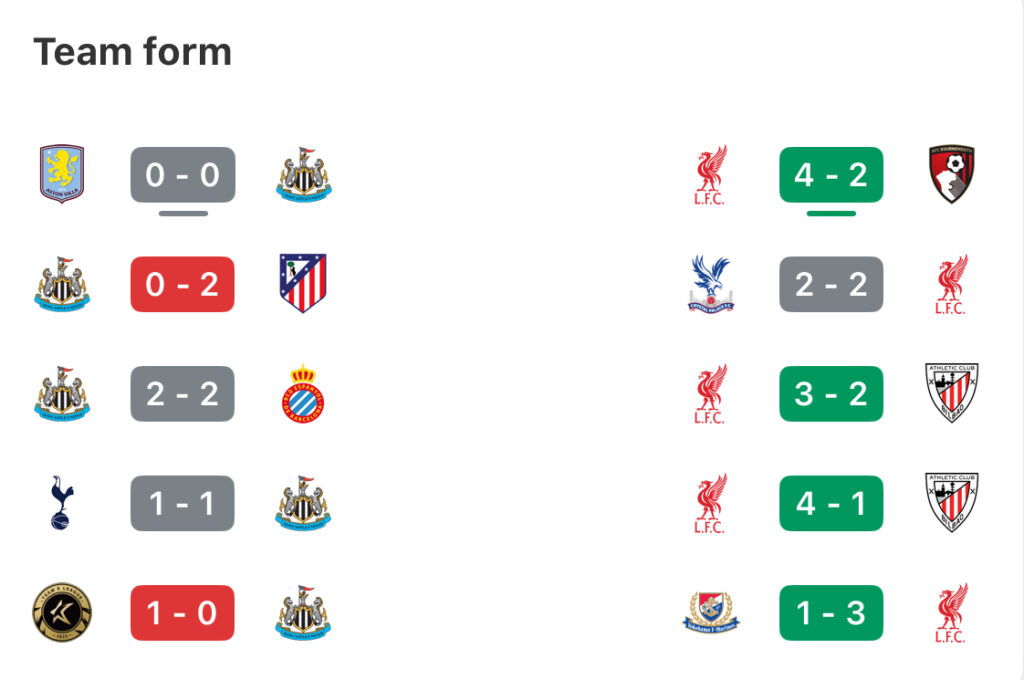Open the green 4 - 2 Bournemouth result
1024x680 pixels.
[831, 174]
